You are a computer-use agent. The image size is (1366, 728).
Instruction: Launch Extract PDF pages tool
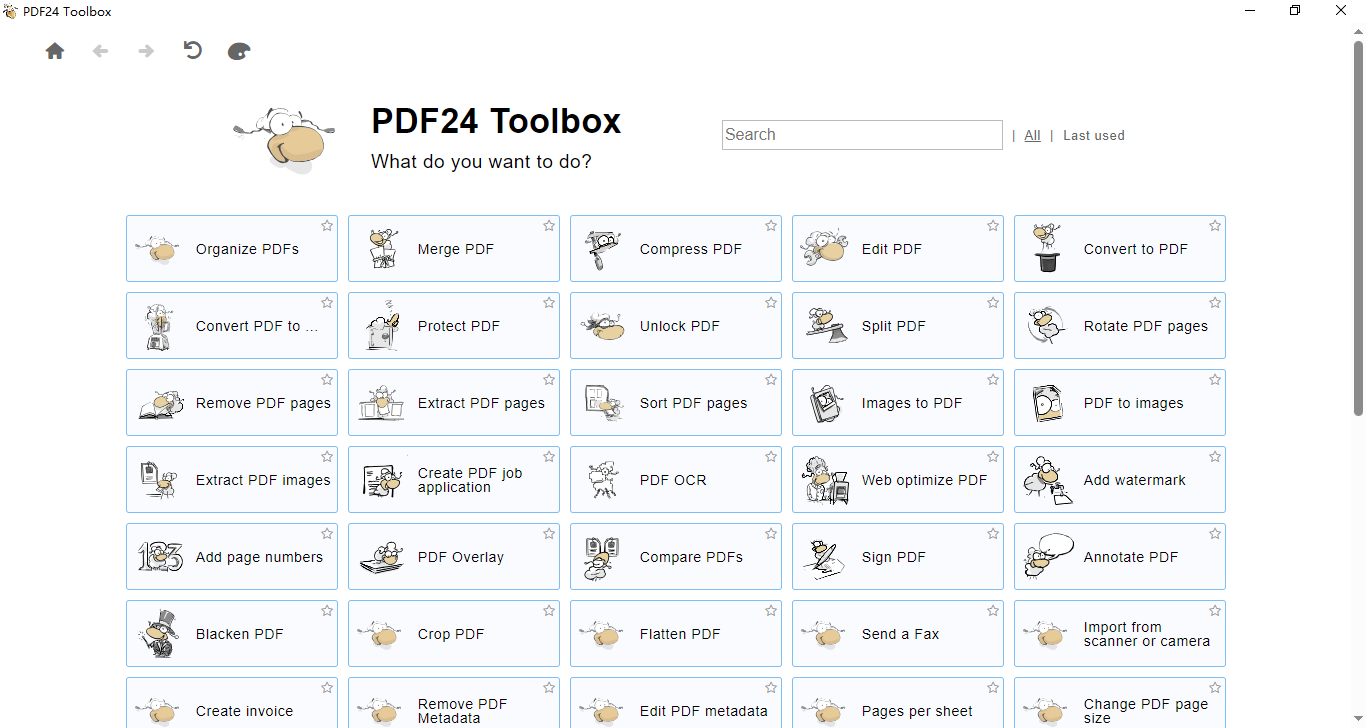coord(454,403)
